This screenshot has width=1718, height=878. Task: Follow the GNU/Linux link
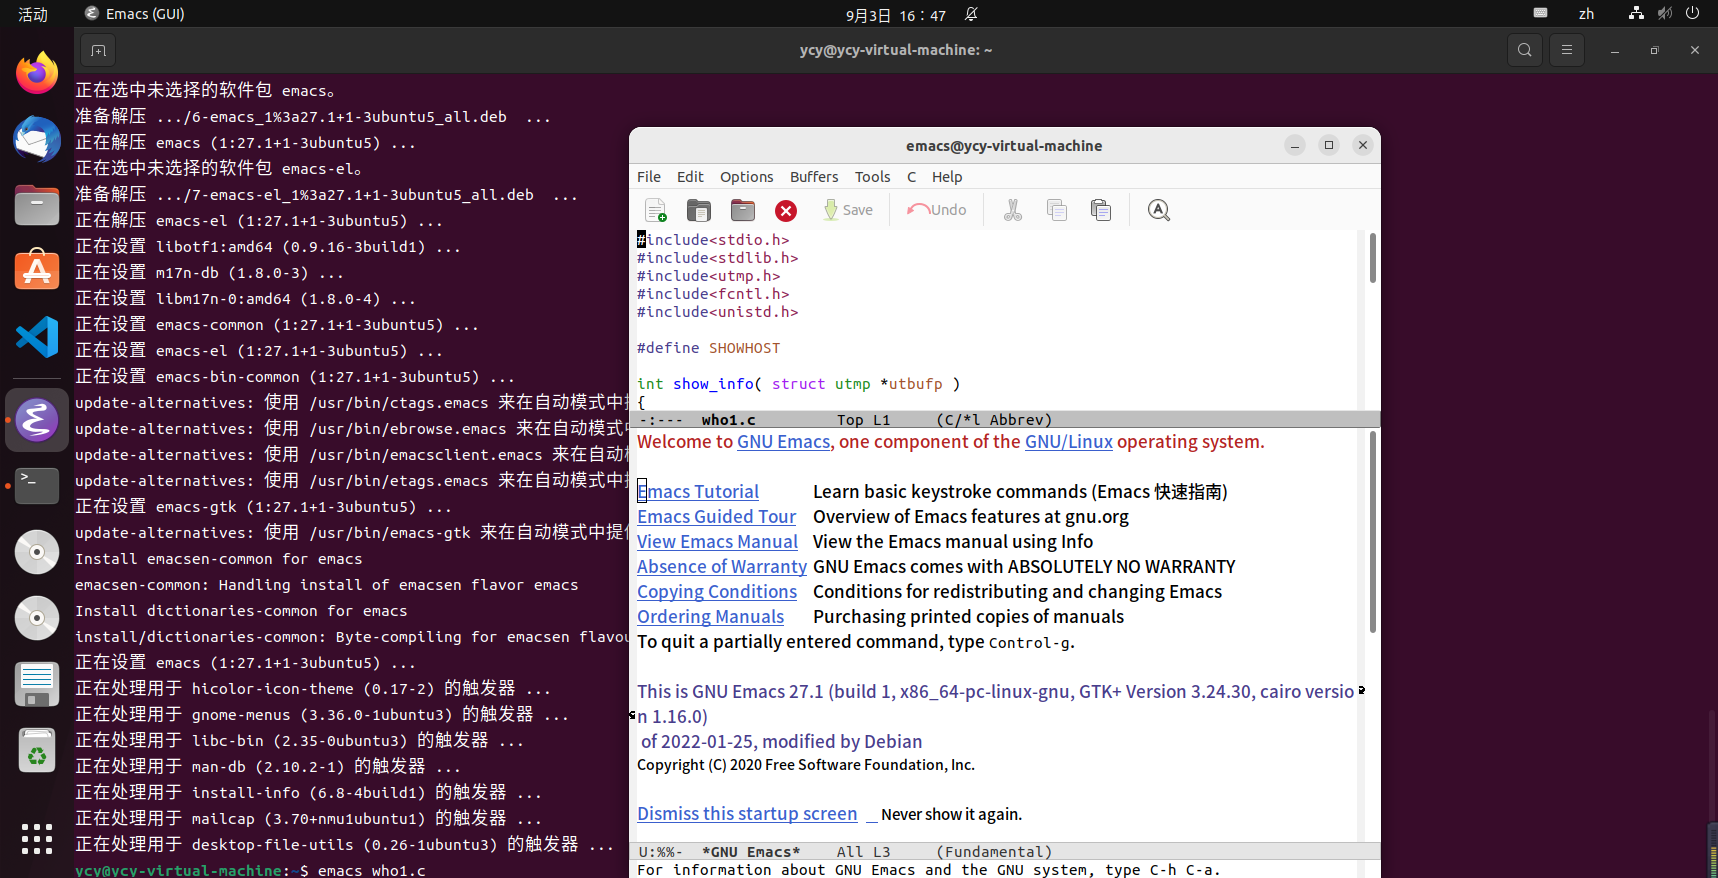tap(1068, 442)
